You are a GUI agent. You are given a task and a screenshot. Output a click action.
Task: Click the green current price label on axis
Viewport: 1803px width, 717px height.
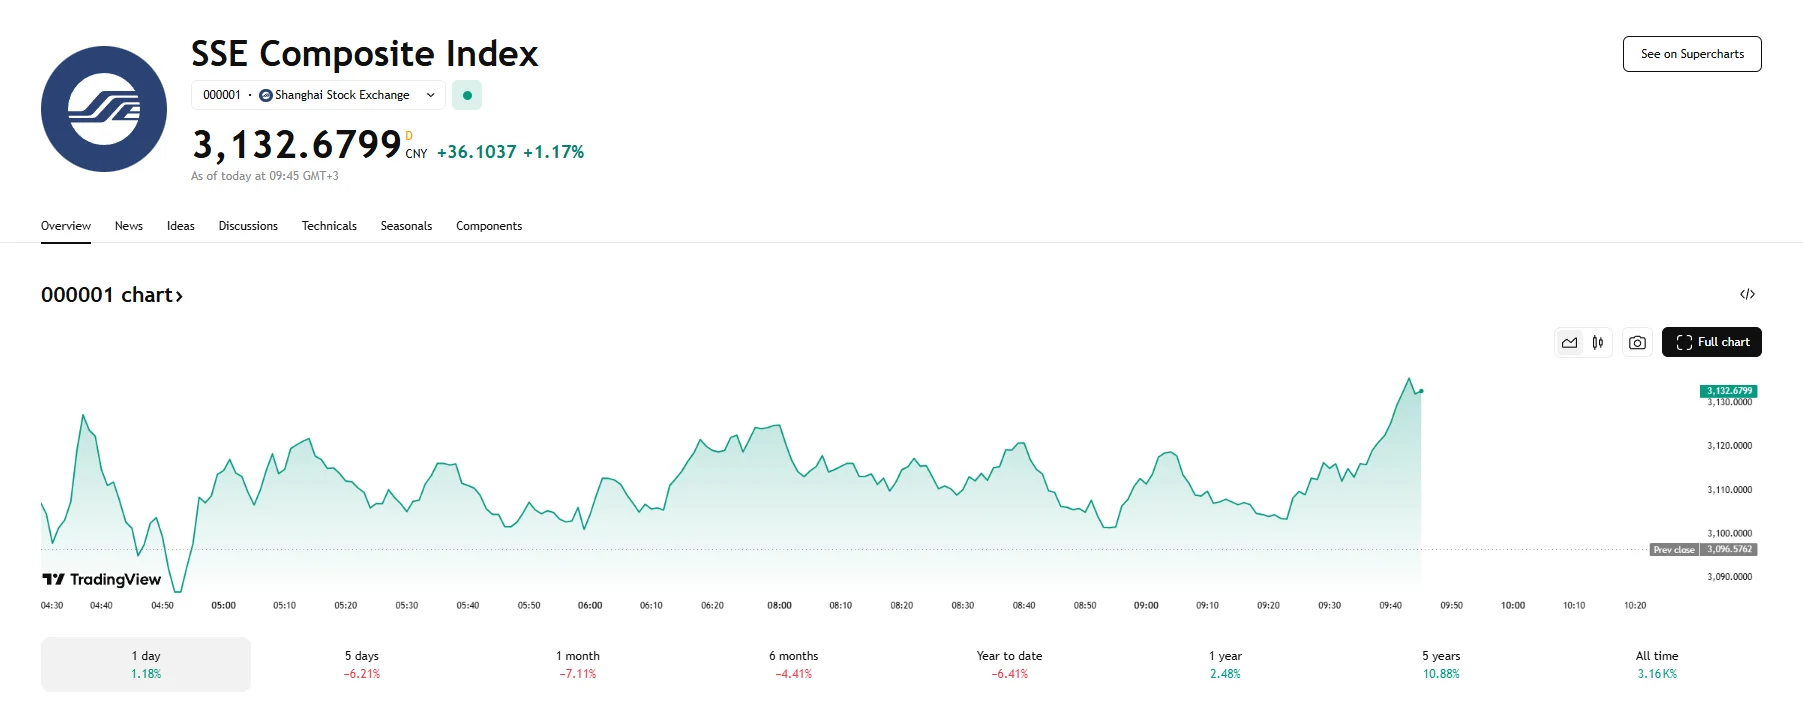[x=1728, y=391]
